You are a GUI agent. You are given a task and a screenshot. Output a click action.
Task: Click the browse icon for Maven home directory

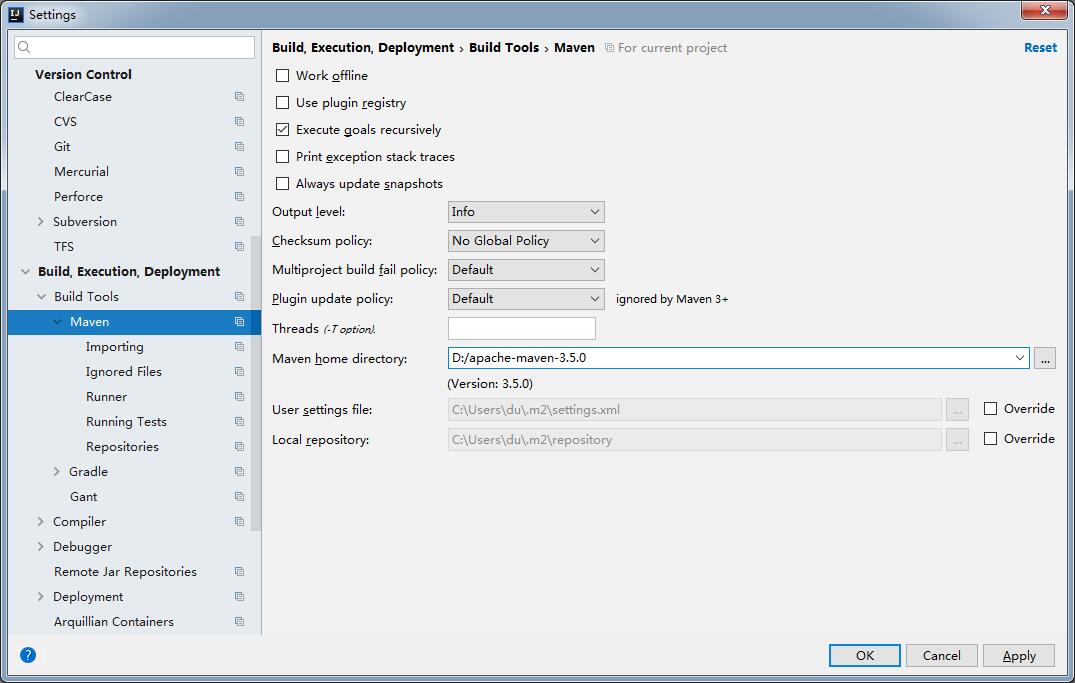(1044, 357)
